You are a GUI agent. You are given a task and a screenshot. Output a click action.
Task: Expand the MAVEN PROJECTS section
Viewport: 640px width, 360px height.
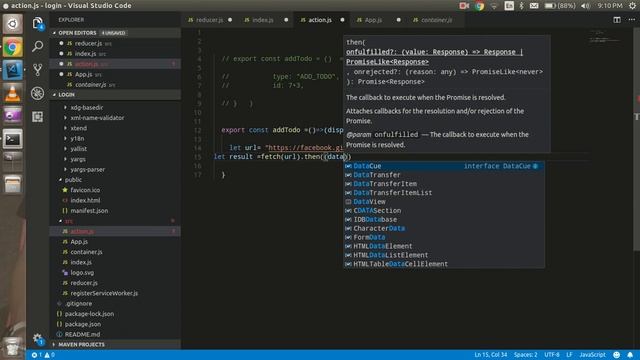click(x=81, y=344)
